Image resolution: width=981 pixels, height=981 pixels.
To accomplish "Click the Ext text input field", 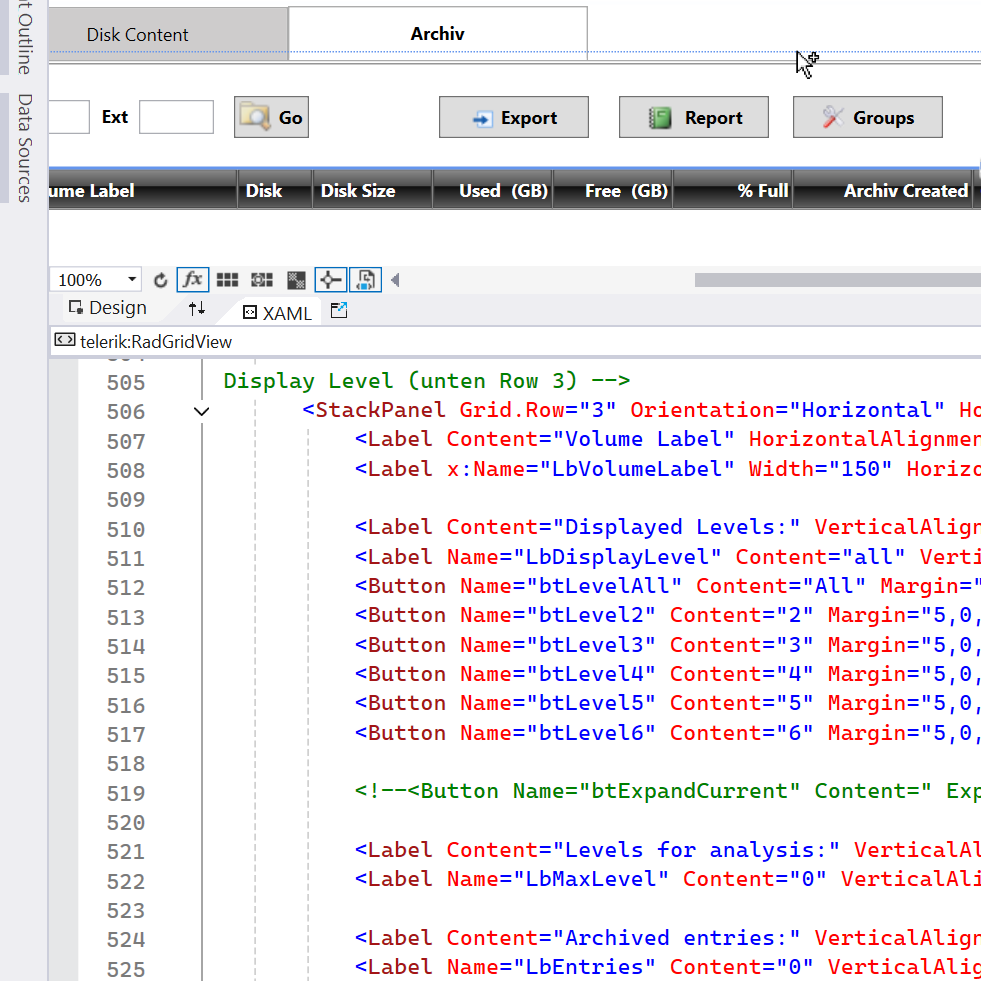I will 176,117.
